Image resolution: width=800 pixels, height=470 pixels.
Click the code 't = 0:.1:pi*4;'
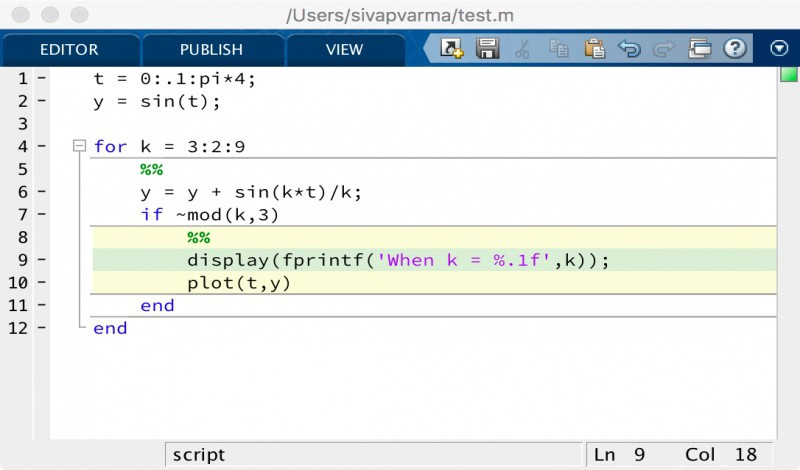[174, 79]
